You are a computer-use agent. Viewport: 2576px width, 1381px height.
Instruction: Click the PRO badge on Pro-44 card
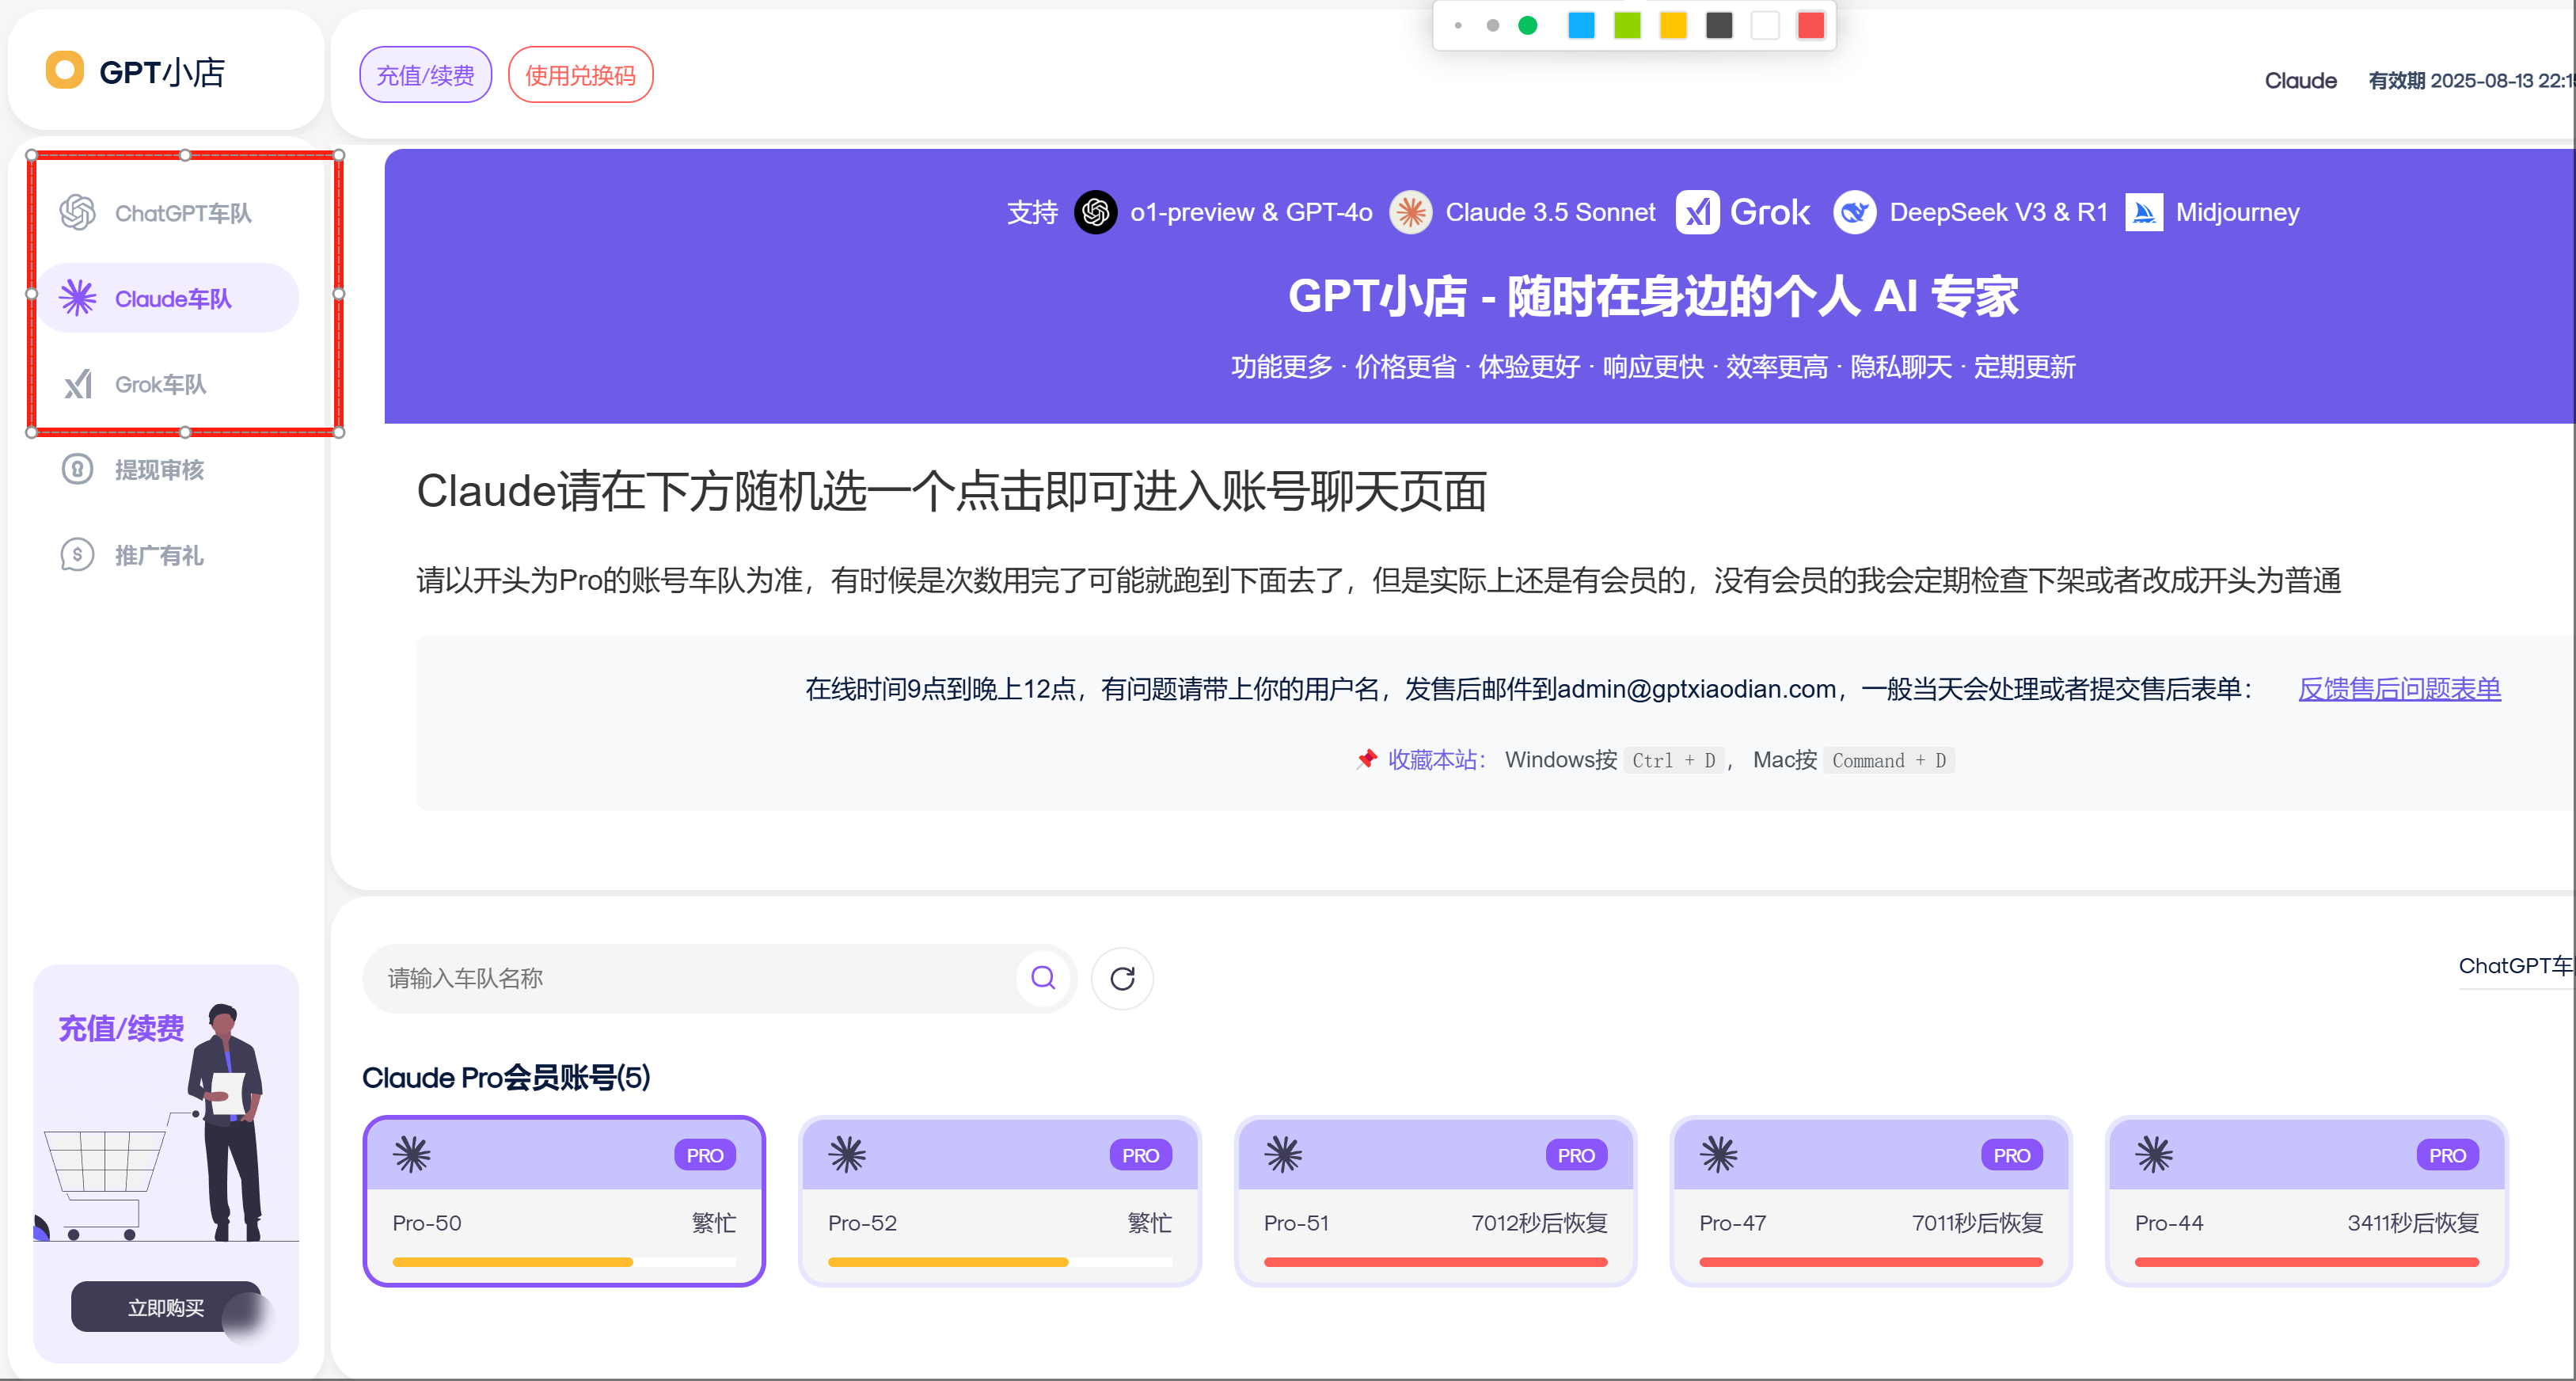tap(2447, 1155)
